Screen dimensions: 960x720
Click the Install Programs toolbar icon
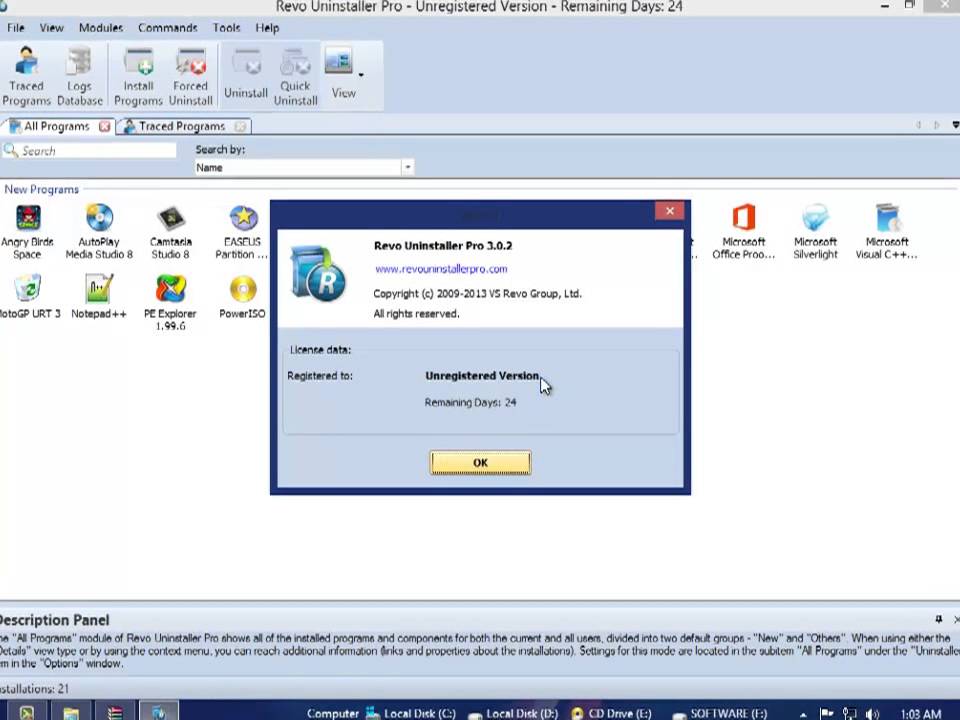tap(138, 77)
